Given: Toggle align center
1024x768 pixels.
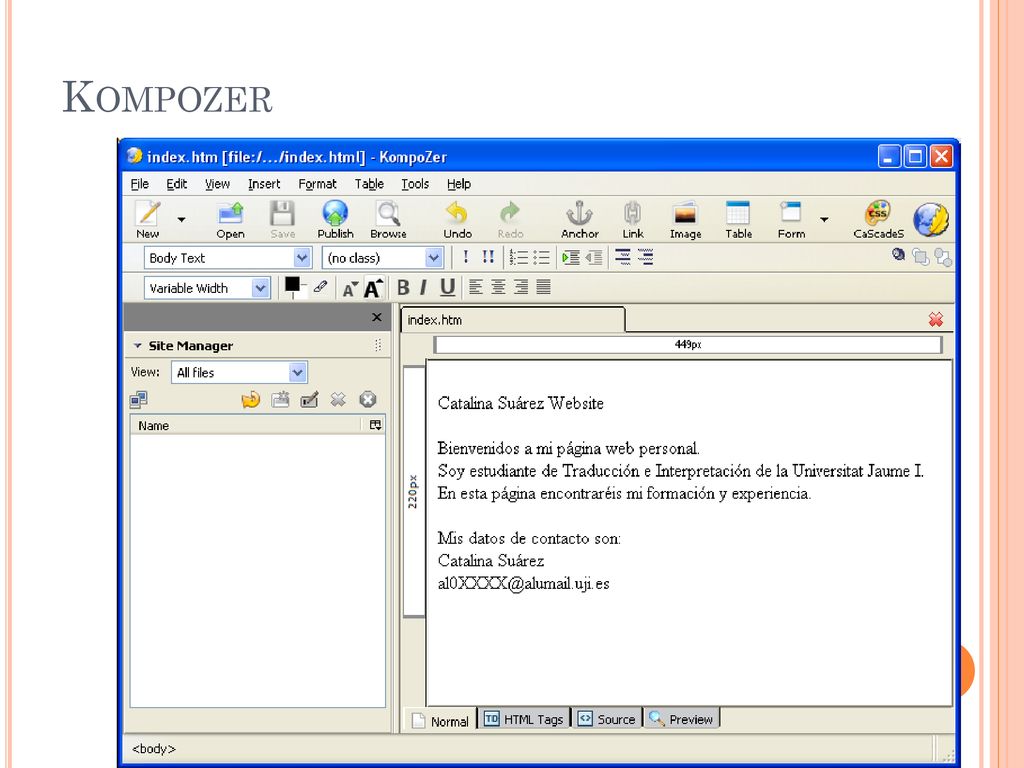Looking at the screenshot, I should (x=498, y=287).
